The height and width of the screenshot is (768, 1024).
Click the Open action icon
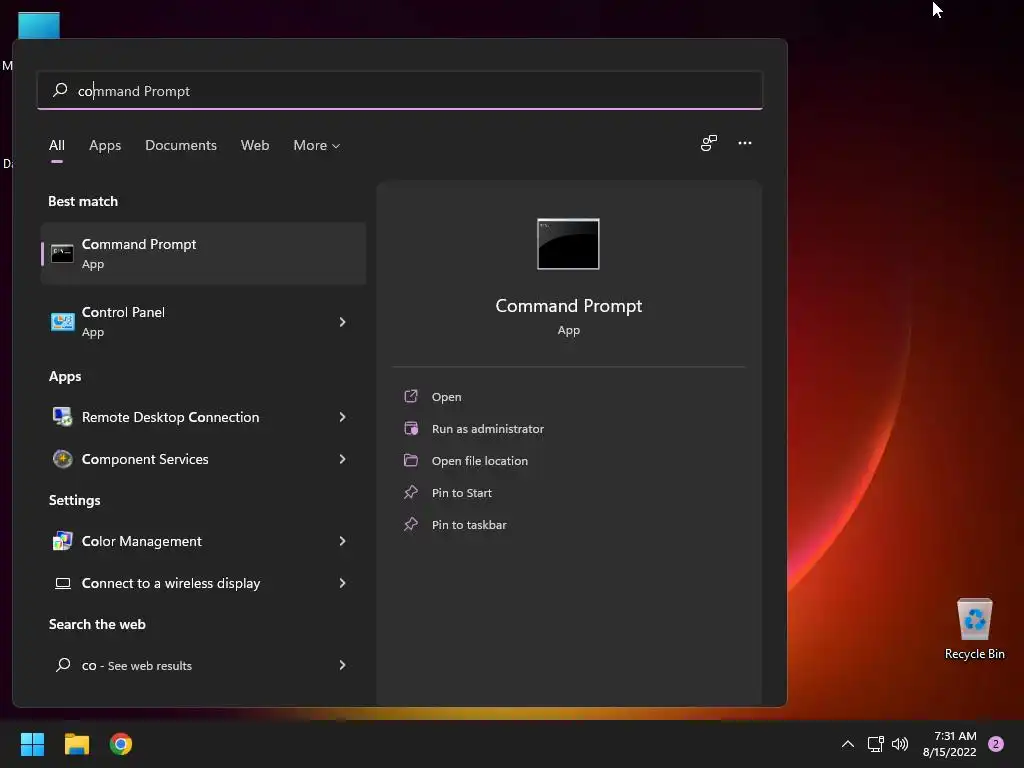click(x=411, y=396)
